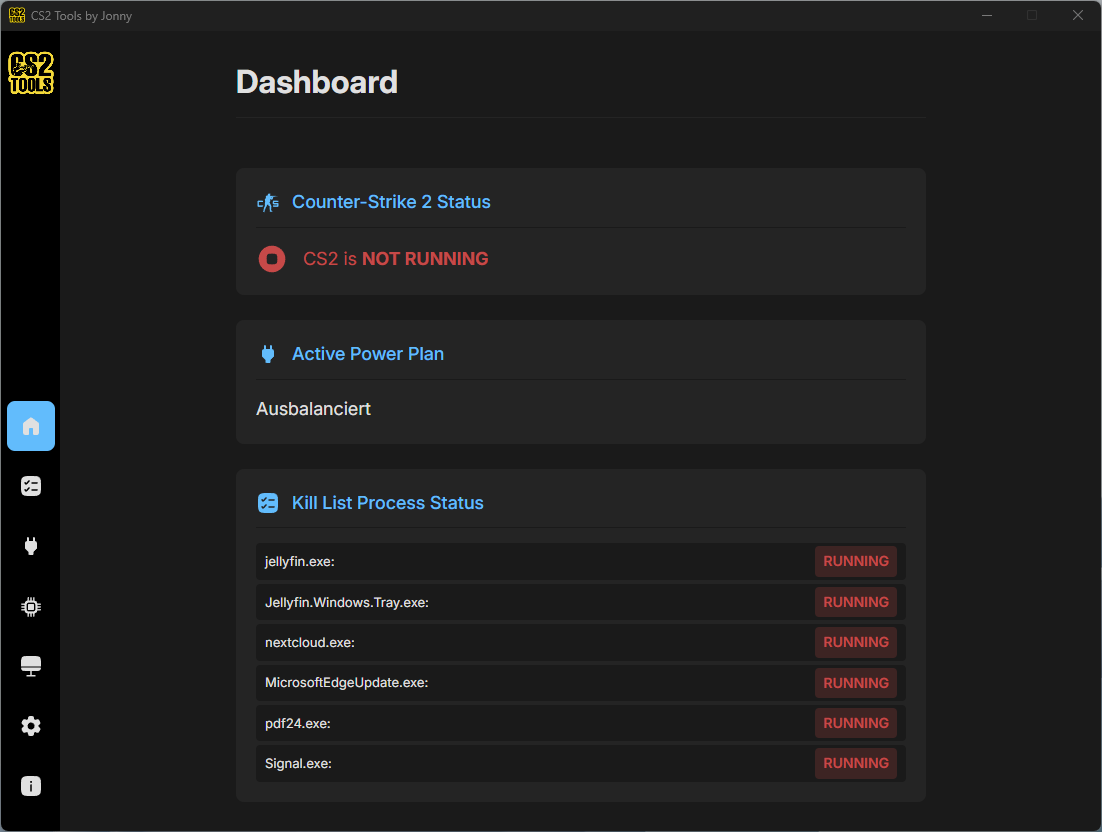Open the Power Plan plug icon in sidebar
The width and height of the screenshot is (1102, 832).
[30, 546]
